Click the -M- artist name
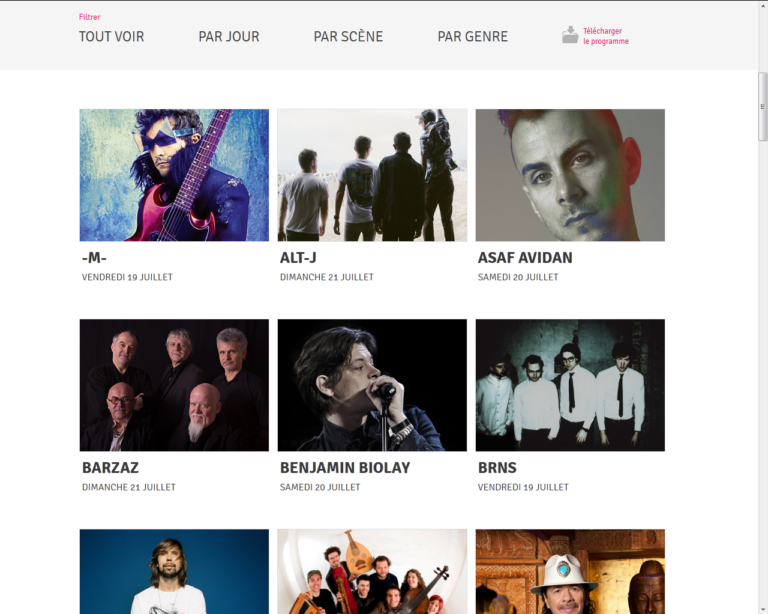Viewport: 768px width, 614px height. point(94,258)
